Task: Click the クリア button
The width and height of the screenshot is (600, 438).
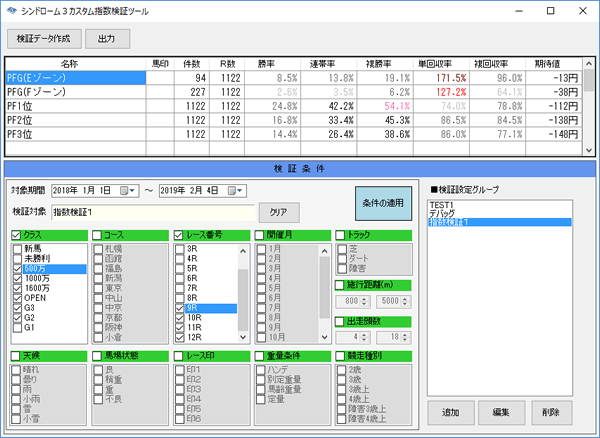Action: click(279, 212)
